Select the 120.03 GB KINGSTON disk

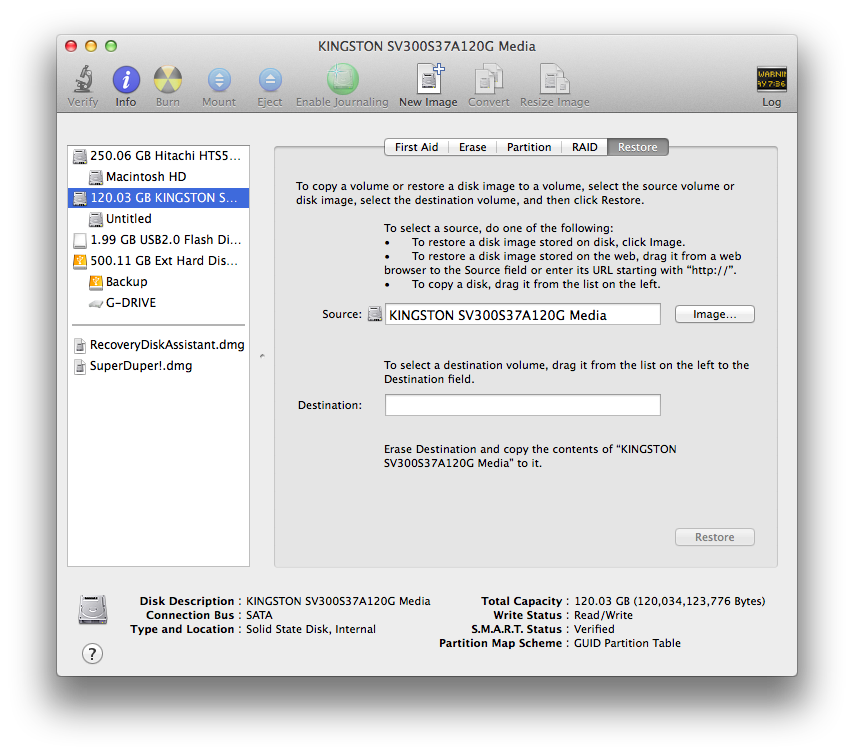(x=158, y=198)
